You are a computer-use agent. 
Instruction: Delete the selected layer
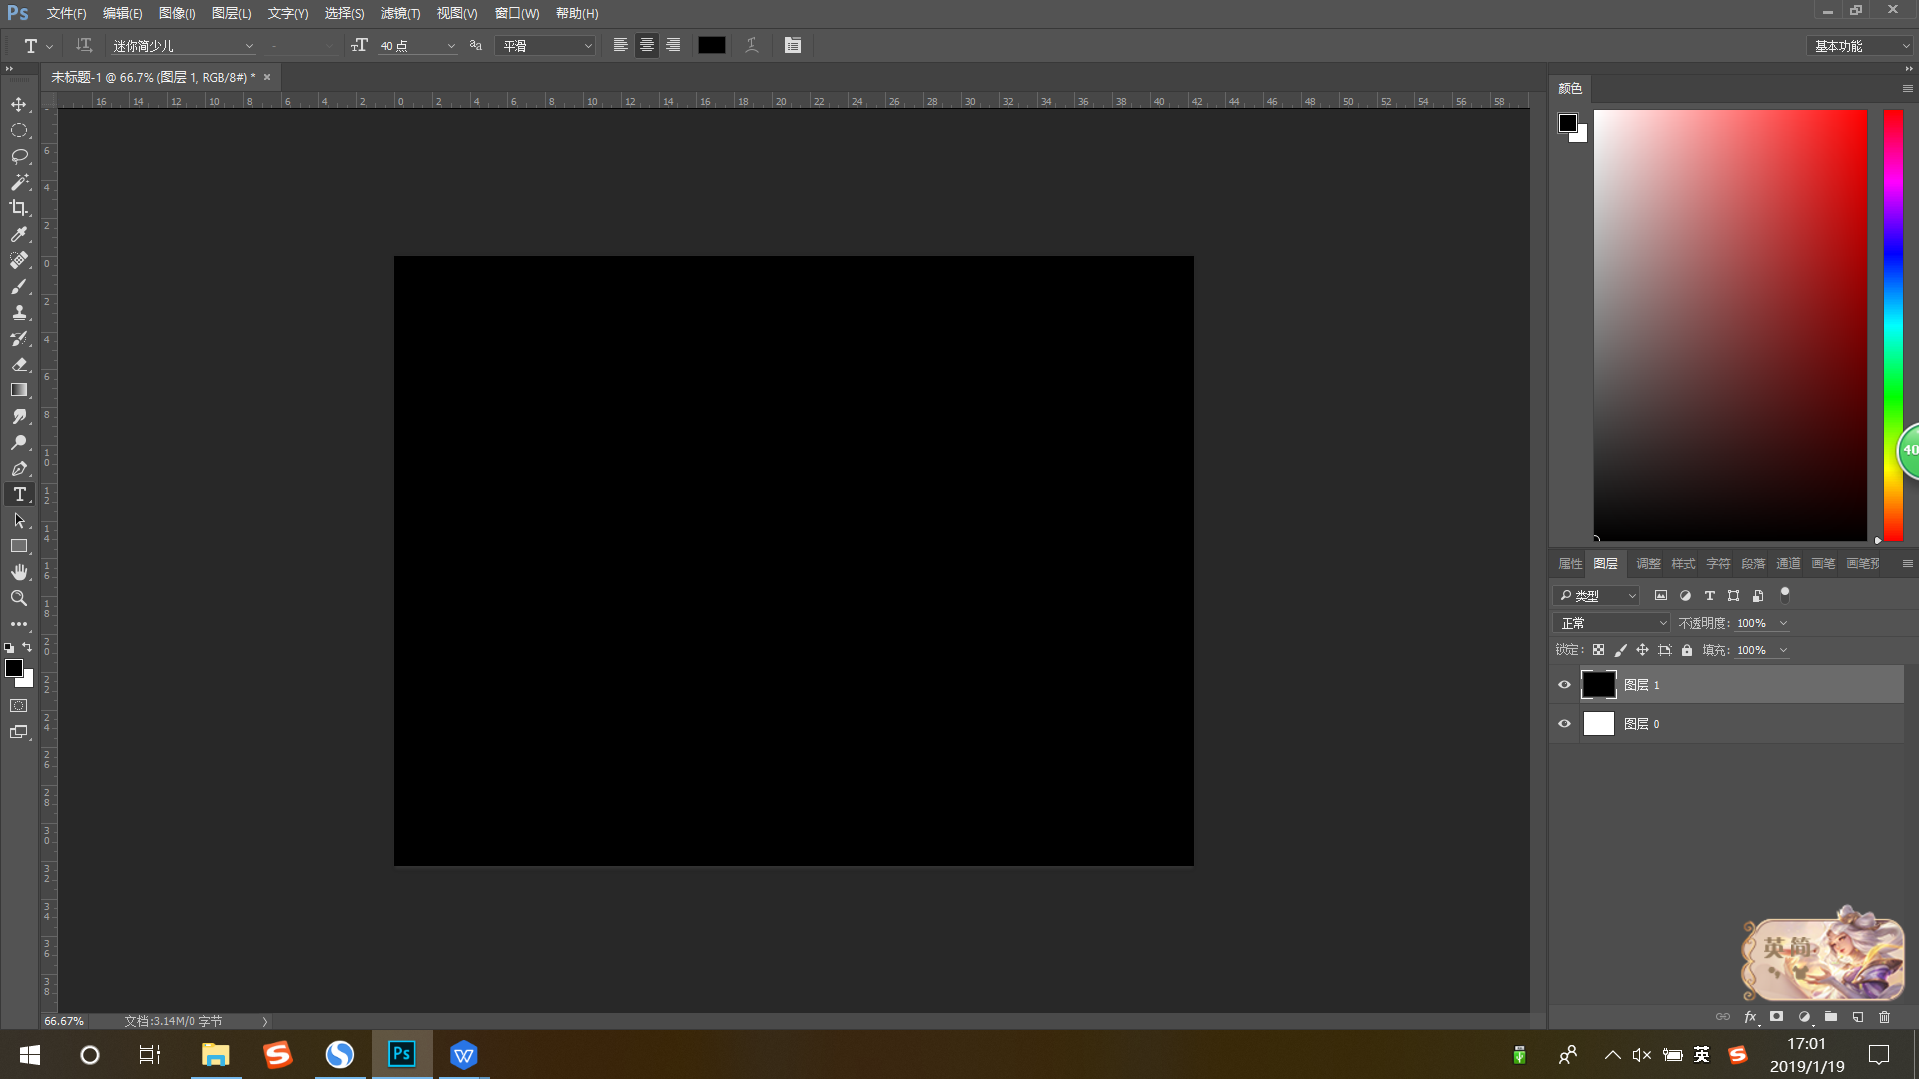(1885, 1017)
